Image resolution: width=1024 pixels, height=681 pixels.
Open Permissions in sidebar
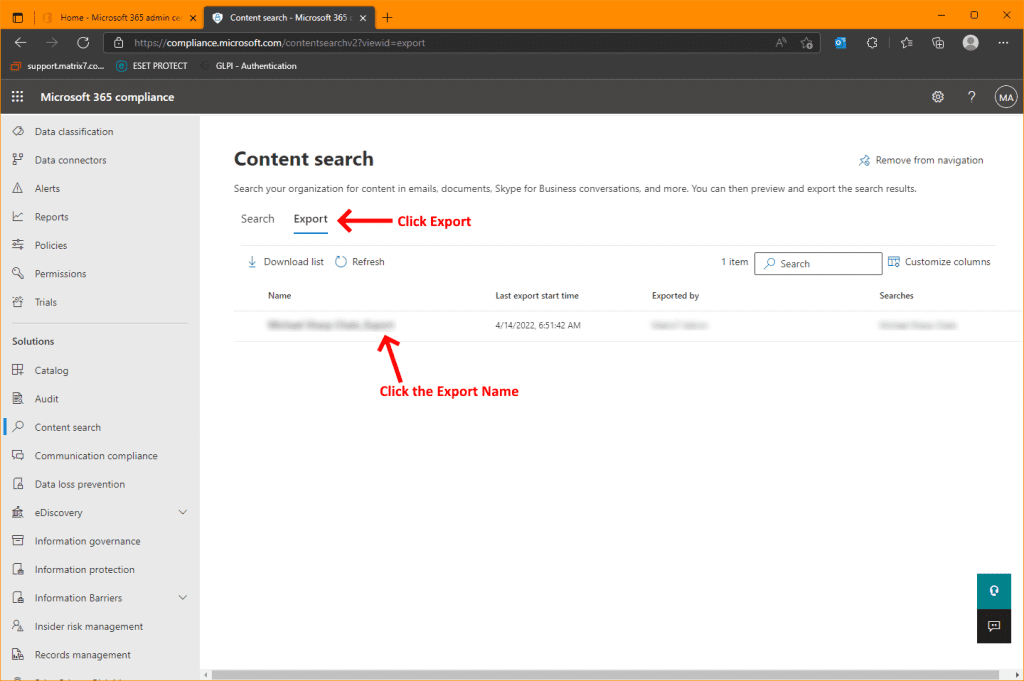(x=60, y=274)
